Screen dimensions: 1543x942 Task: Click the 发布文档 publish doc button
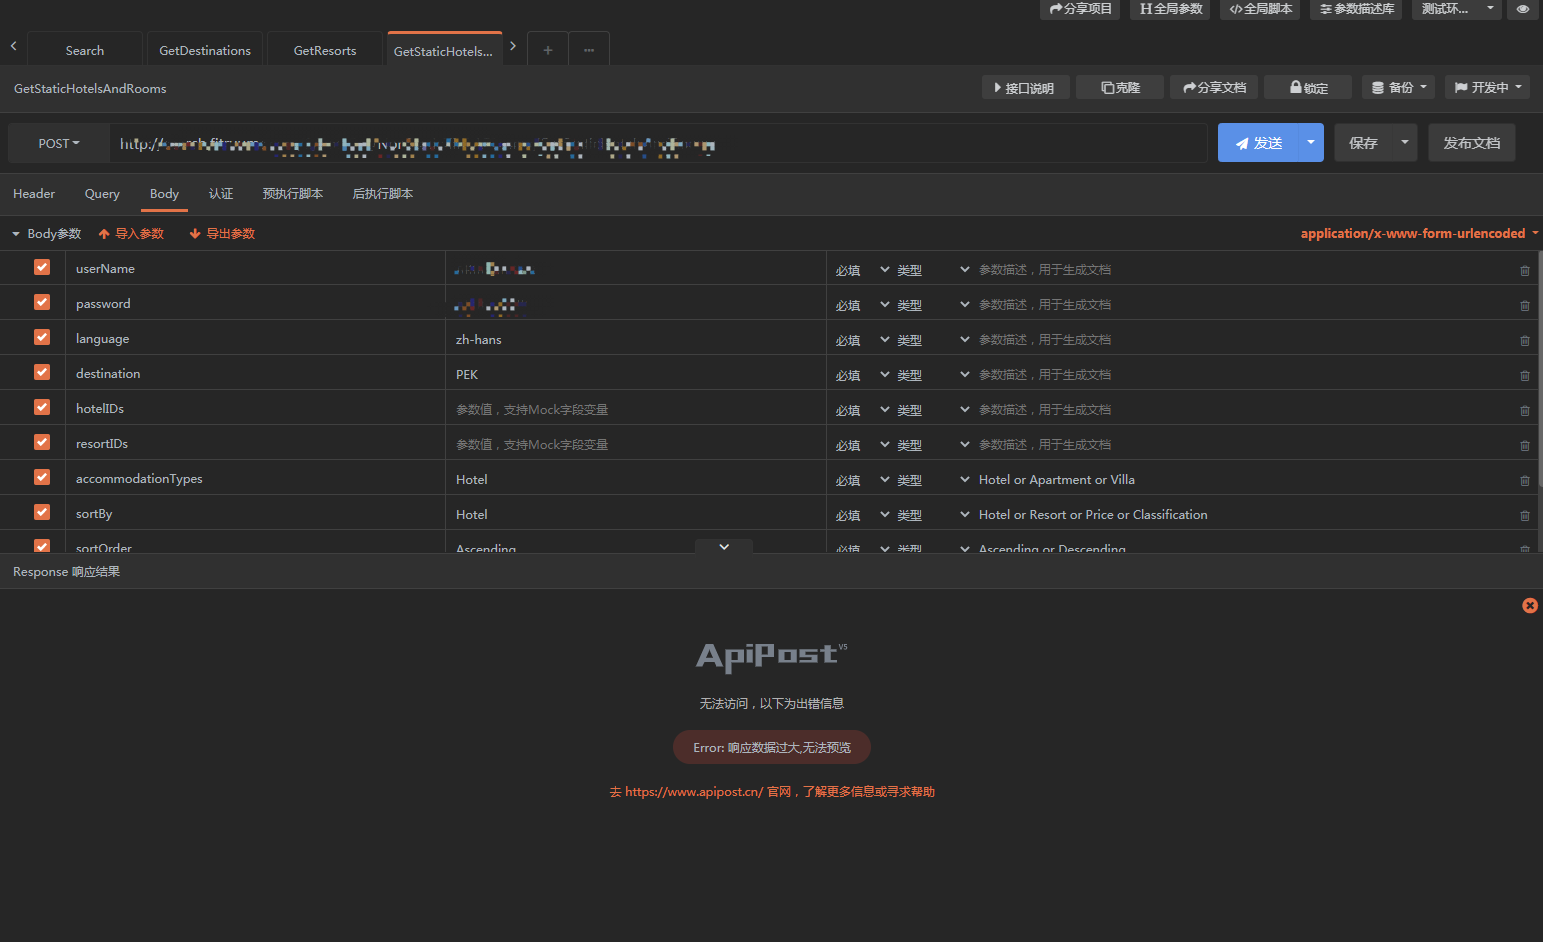[1471, 143]
